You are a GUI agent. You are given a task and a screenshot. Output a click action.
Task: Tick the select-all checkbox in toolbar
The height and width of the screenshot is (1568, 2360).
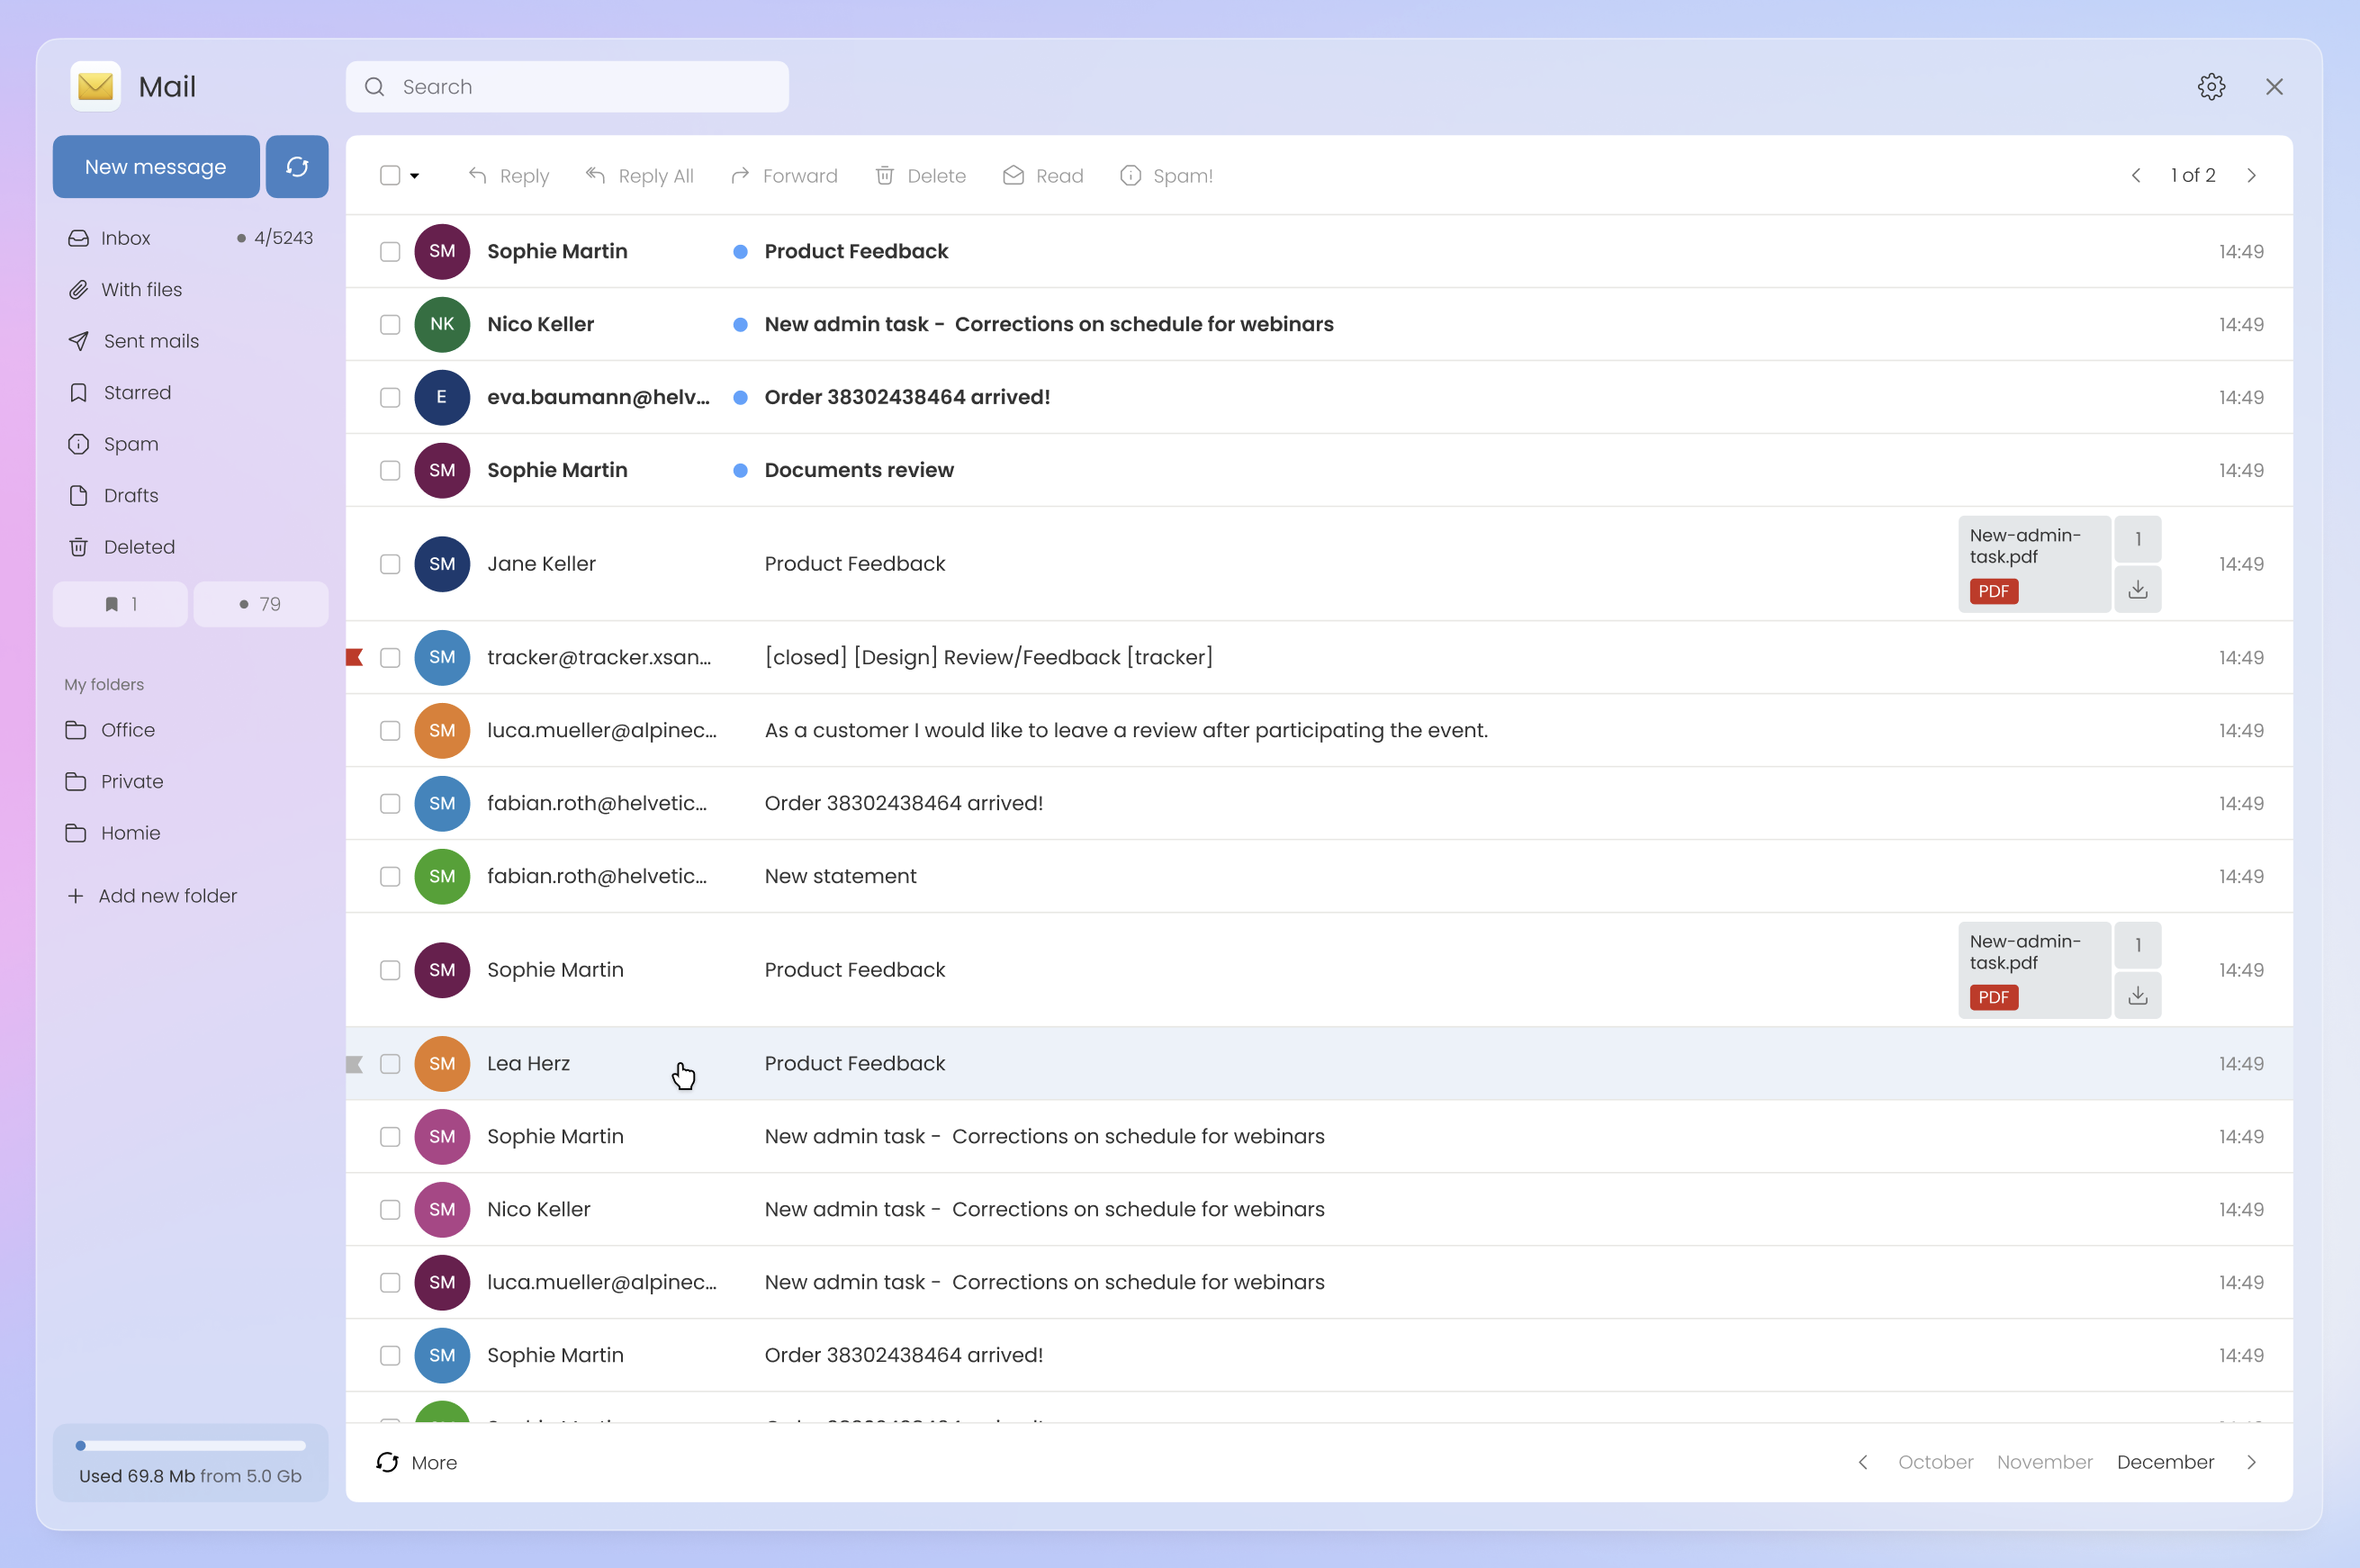click(x=390, y=176)
